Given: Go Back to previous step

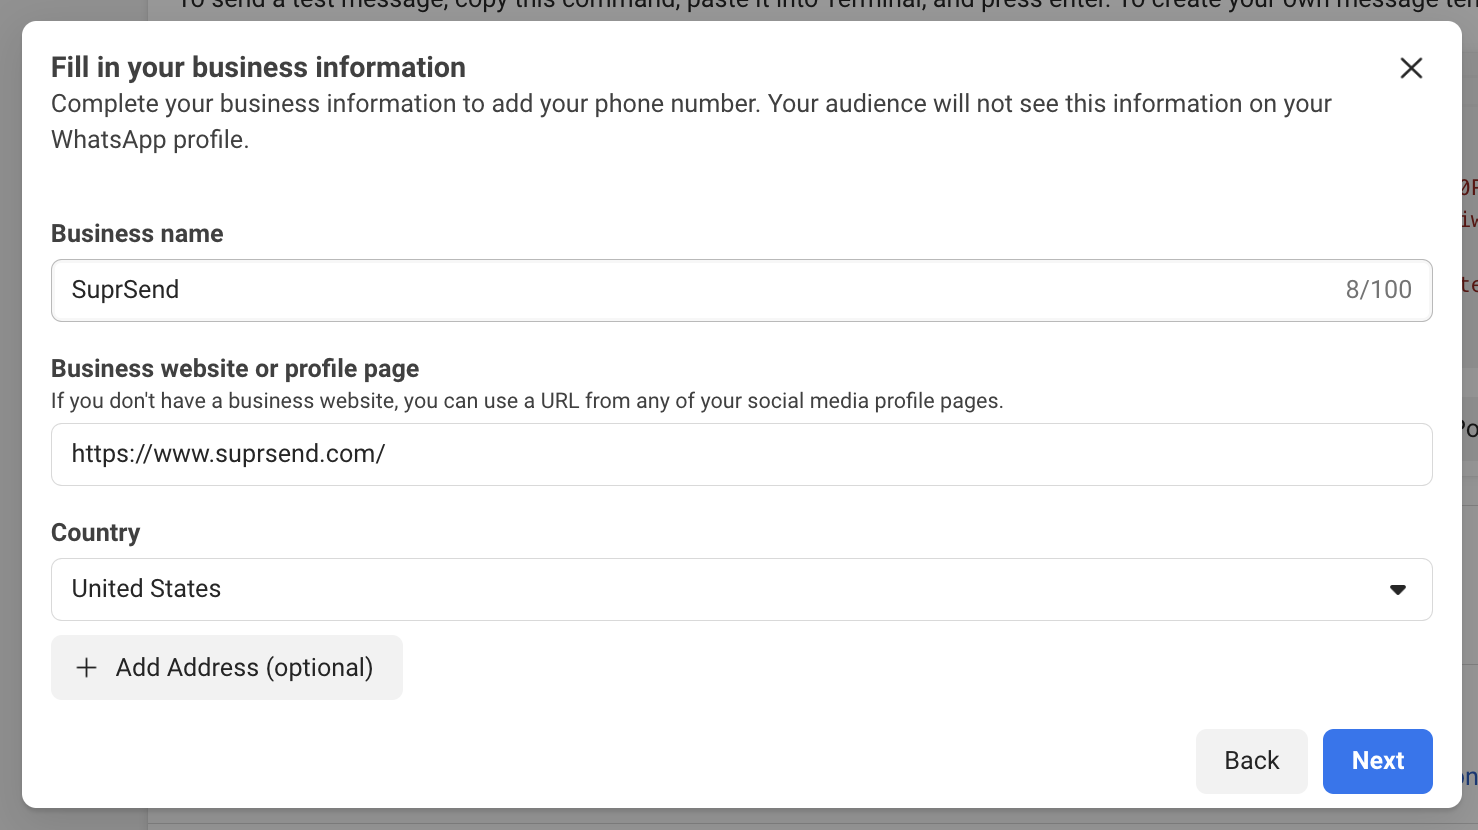Looking at the screenshot, I should [1251, 761].
